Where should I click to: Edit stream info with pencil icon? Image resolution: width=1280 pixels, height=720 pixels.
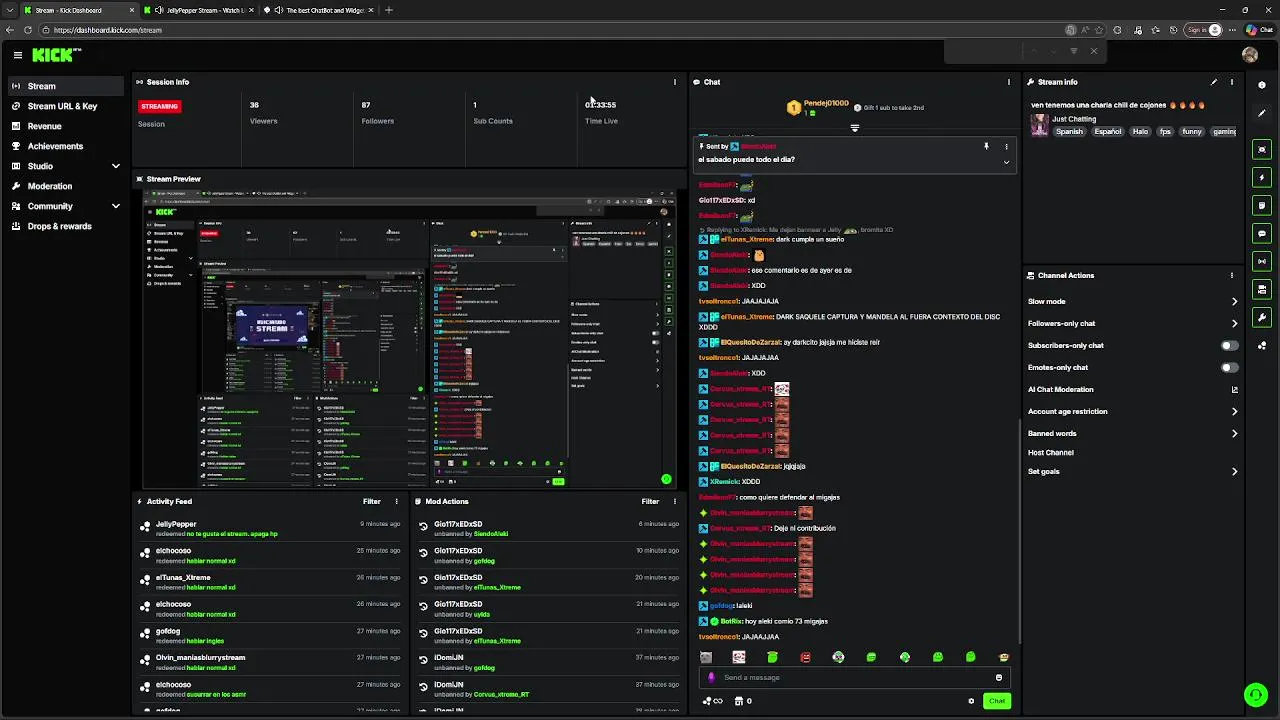(1214, 82)
